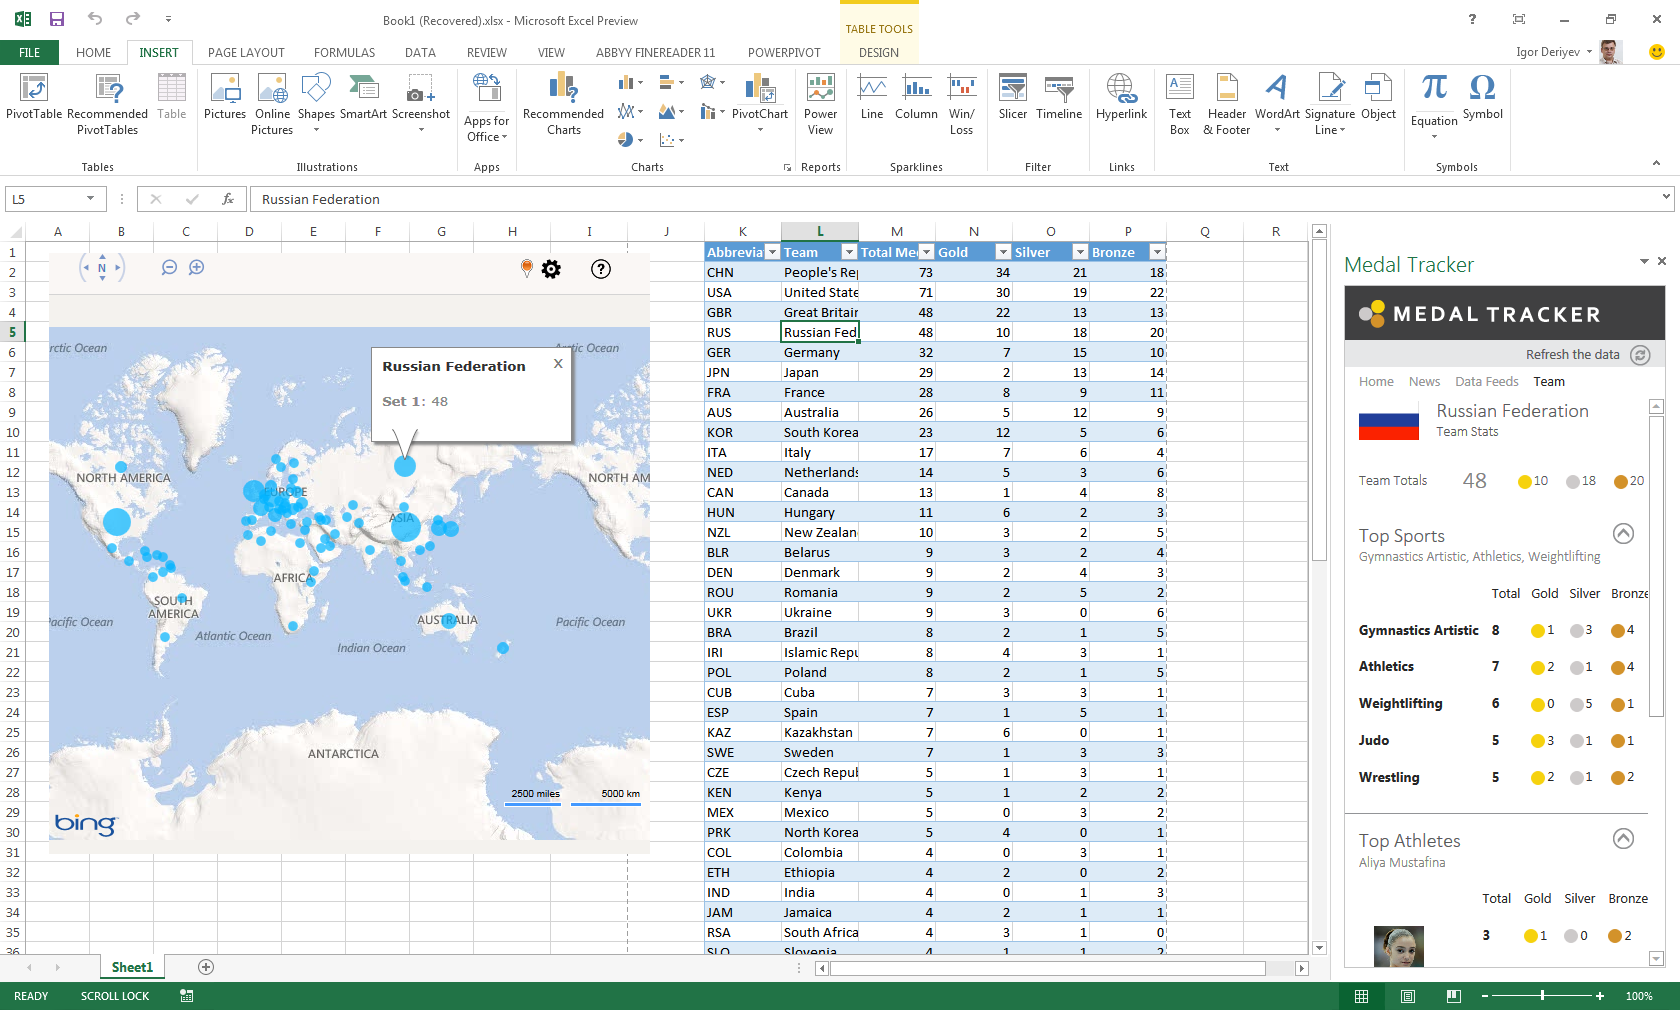The image size is (1680, 1010).
Task: Select Normal view in the status bar
Action: pyautogui.click(x=1361, y=996)
